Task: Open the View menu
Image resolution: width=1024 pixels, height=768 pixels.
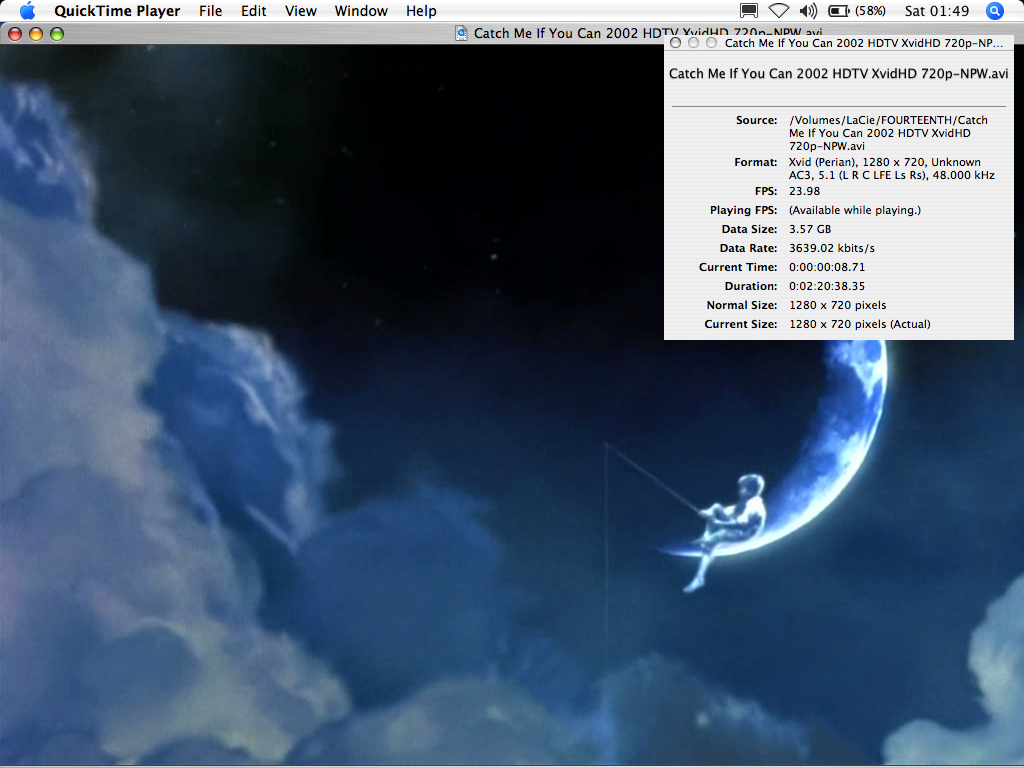Action: tap(300, 11)
